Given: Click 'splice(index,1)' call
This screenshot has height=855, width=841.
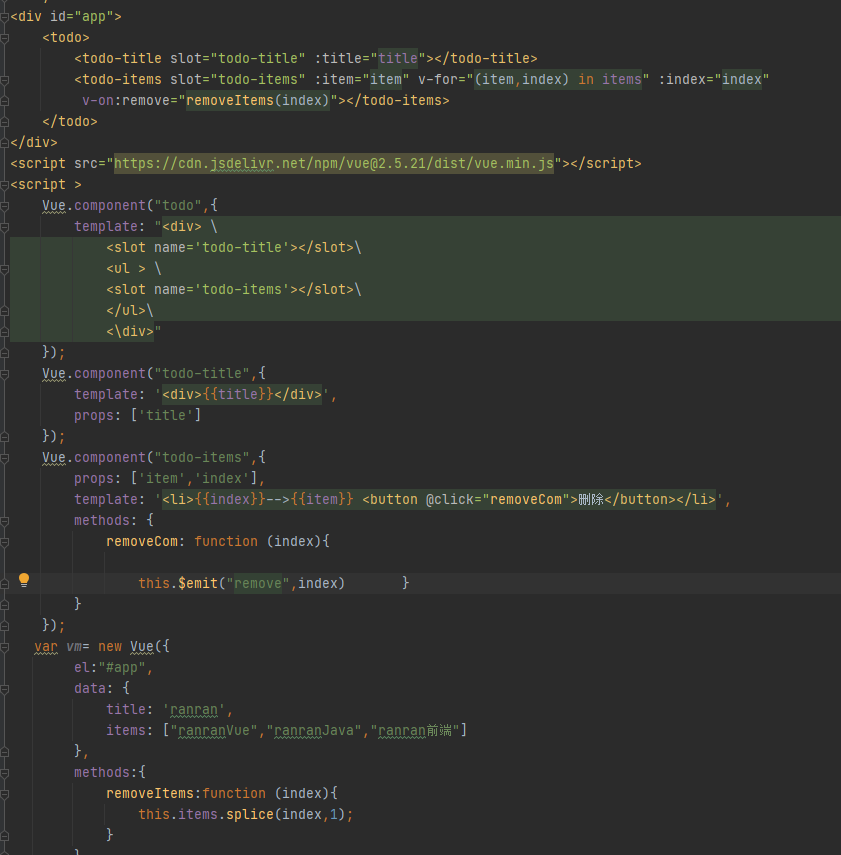Looking at the screenshot, I should [285, 815].
